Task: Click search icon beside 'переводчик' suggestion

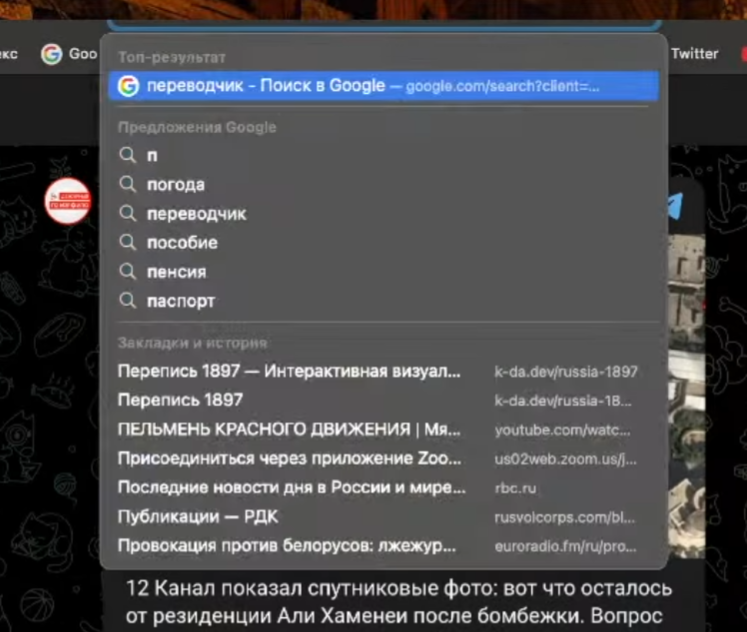Action: pos(128,213)
